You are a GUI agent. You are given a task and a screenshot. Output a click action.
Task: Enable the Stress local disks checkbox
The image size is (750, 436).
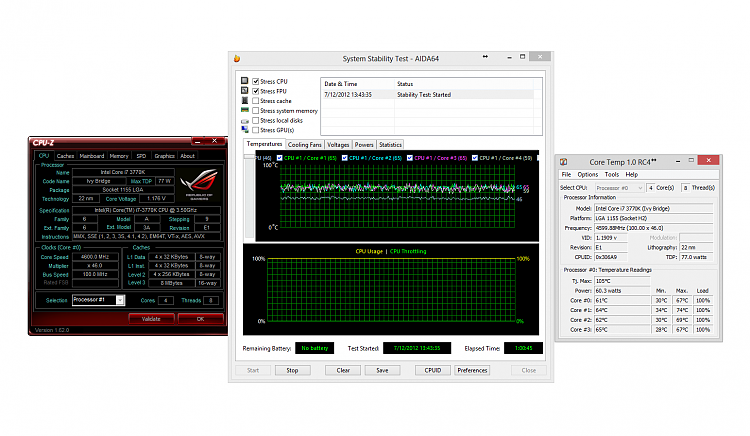pos(255,120)
